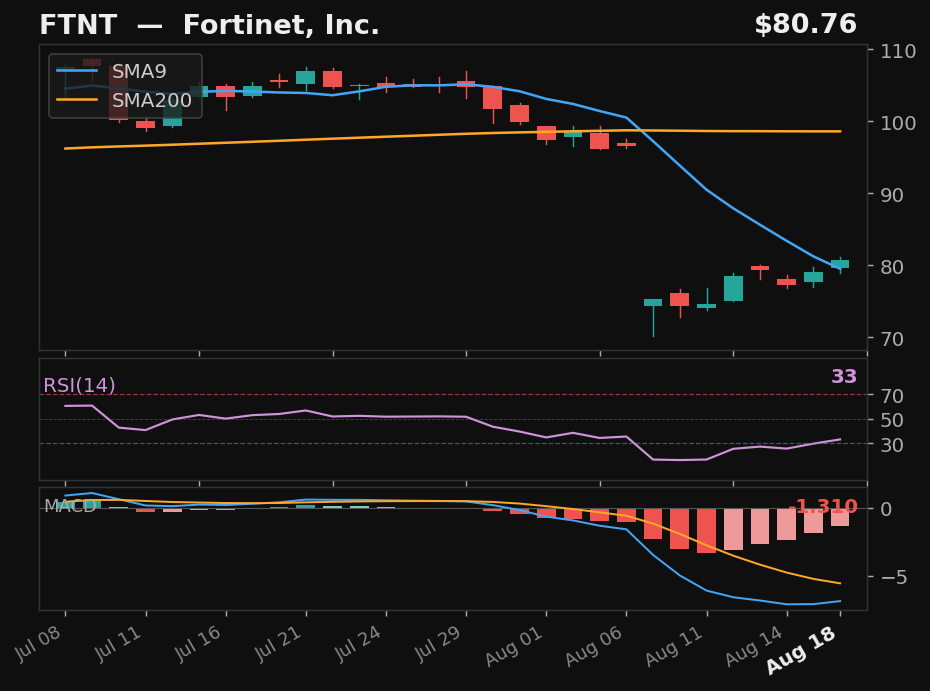
Task: Click the bold Aug 18 date label
Action: 801,649
